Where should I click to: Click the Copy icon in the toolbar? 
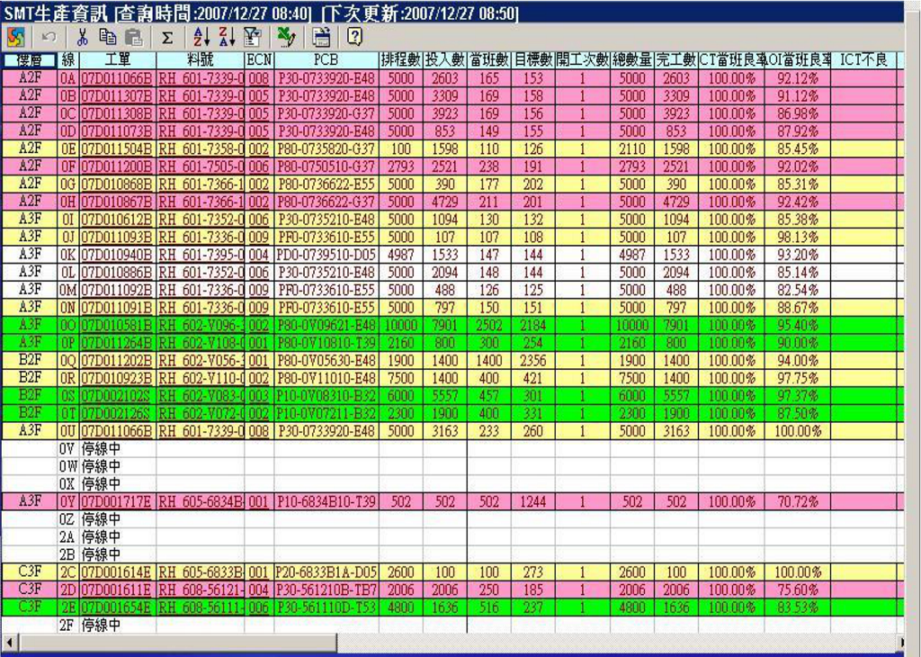coord(108,37)
